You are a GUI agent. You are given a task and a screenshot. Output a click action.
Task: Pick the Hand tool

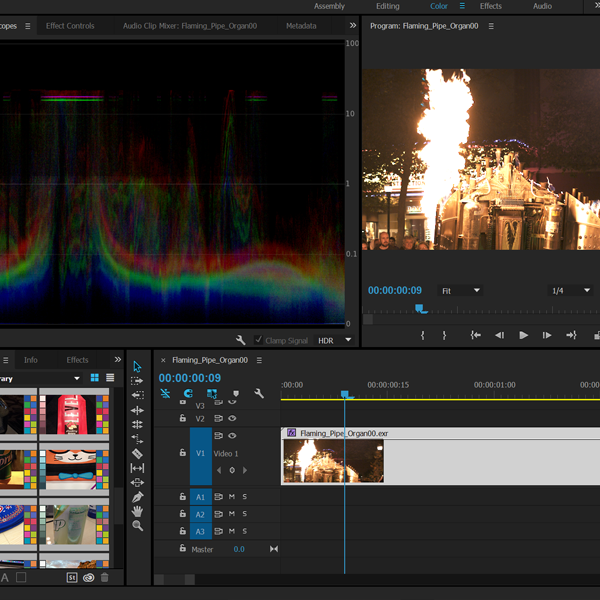coord(137,511)
